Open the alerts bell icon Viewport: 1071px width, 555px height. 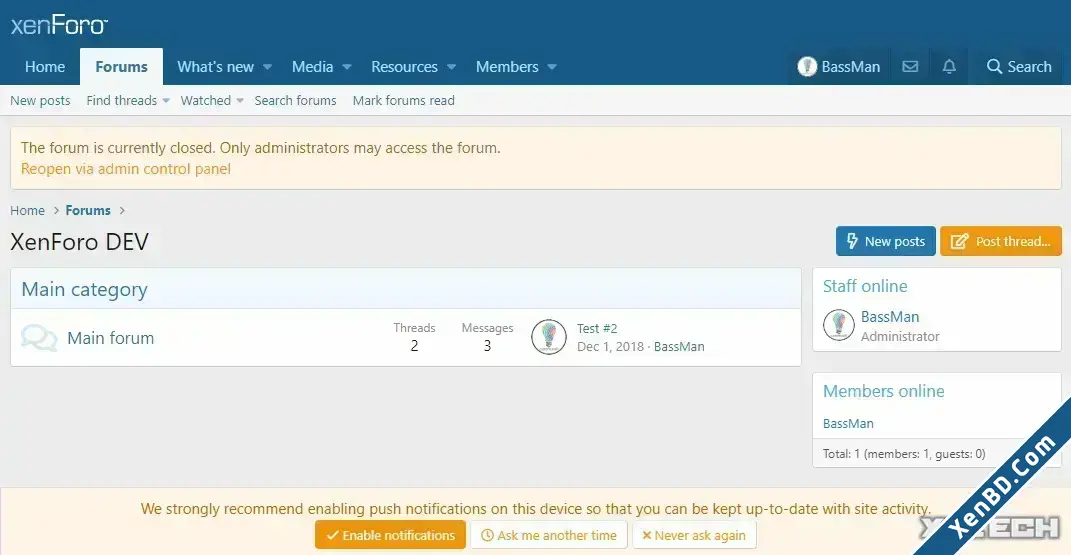click(949, 66)
